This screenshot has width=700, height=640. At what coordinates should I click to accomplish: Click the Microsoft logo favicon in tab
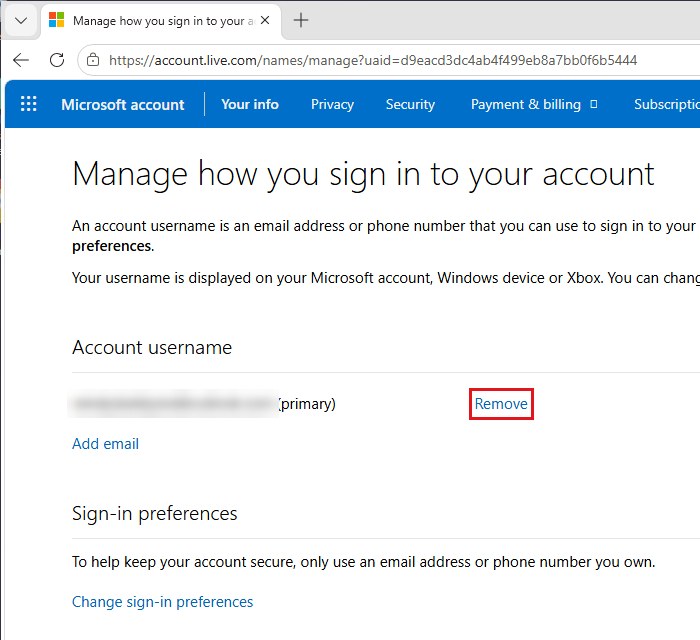tap(57, 20)
